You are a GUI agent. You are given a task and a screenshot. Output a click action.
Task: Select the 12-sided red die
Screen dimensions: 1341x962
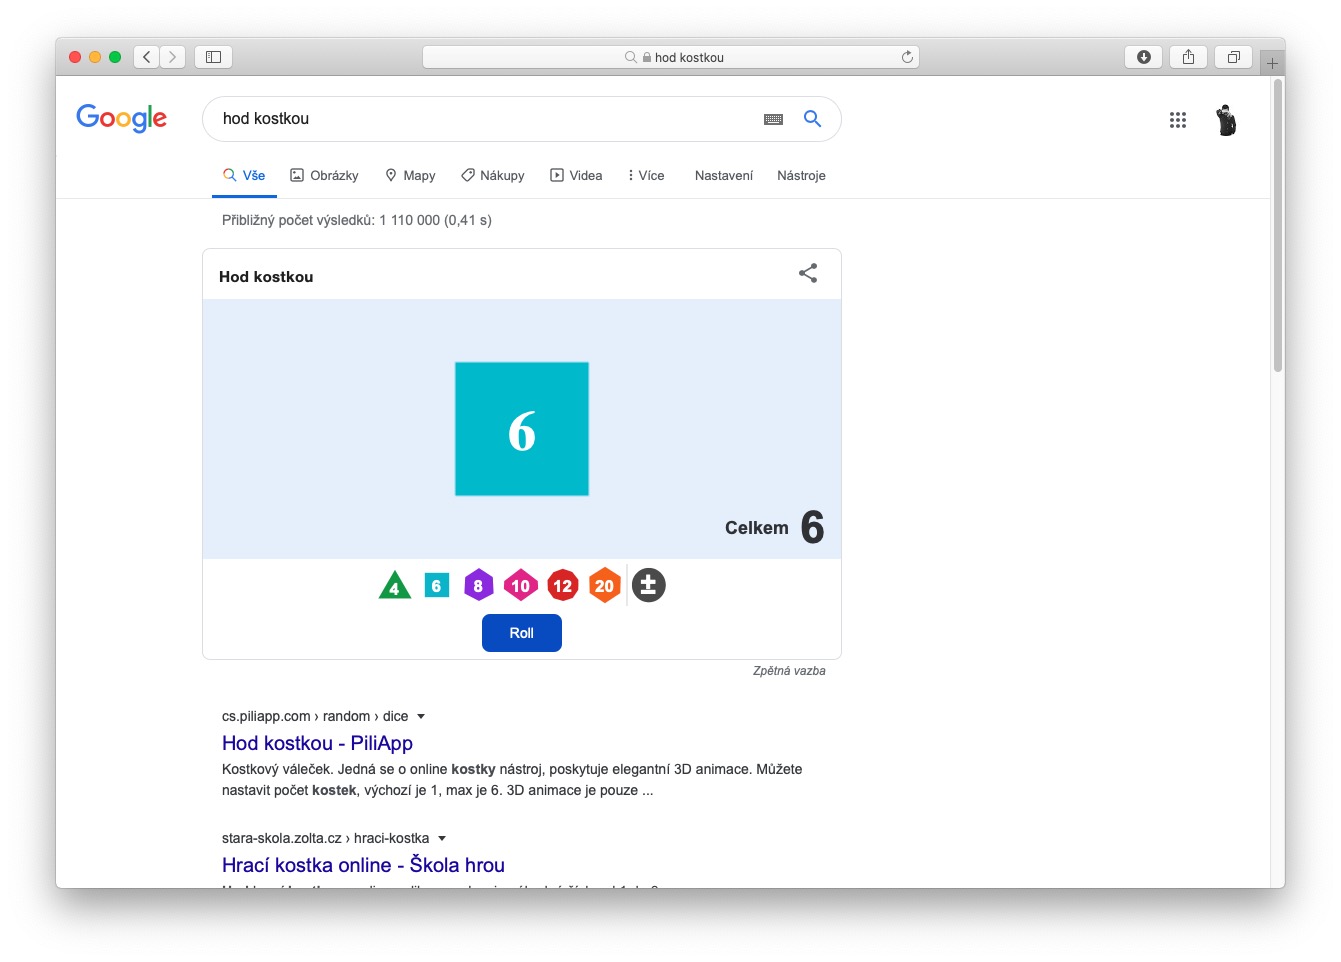point(563,585)
